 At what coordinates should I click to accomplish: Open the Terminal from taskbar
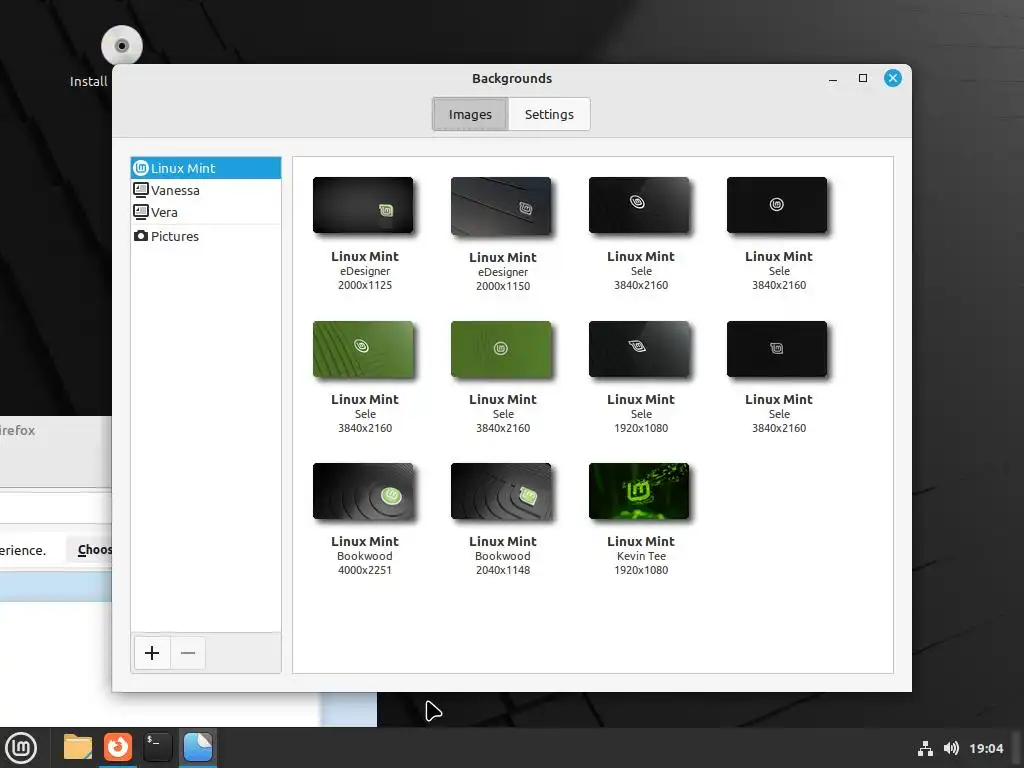[x=157, y=747]
